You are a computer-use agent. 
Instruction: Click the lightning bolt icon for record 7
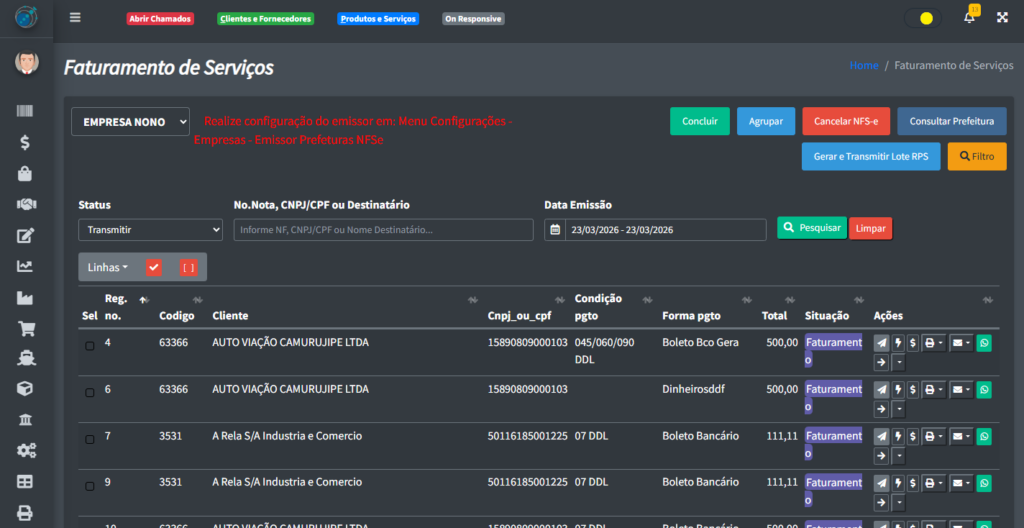[x=898, y=437]
